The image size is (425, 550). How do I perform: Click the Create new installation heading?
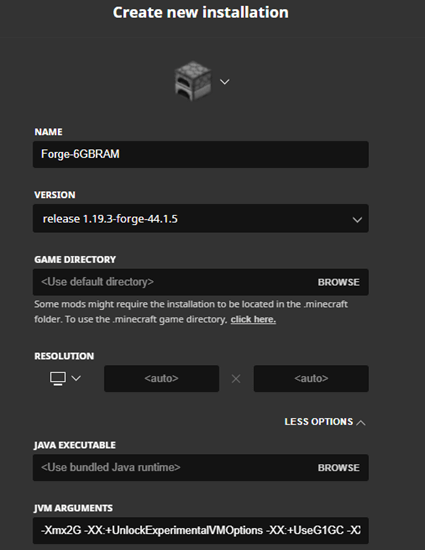tap(201, 13)
